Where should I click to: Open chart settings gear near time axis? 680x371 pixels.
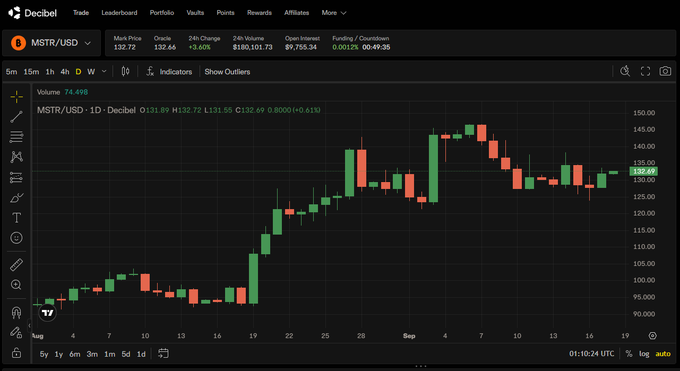652,336
